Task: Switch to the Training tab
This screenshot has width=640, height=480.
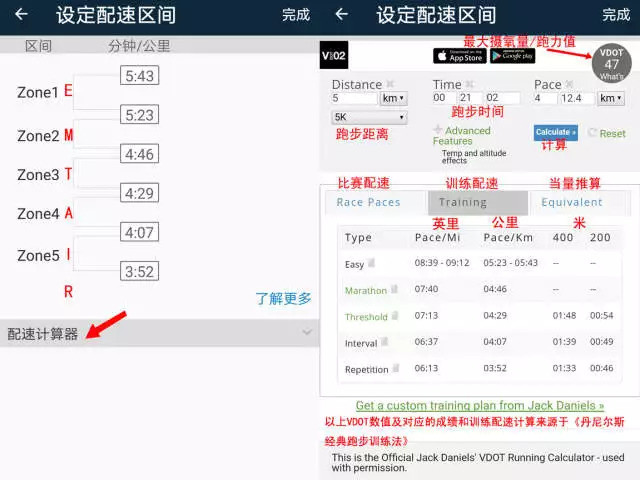Action: 478,202
